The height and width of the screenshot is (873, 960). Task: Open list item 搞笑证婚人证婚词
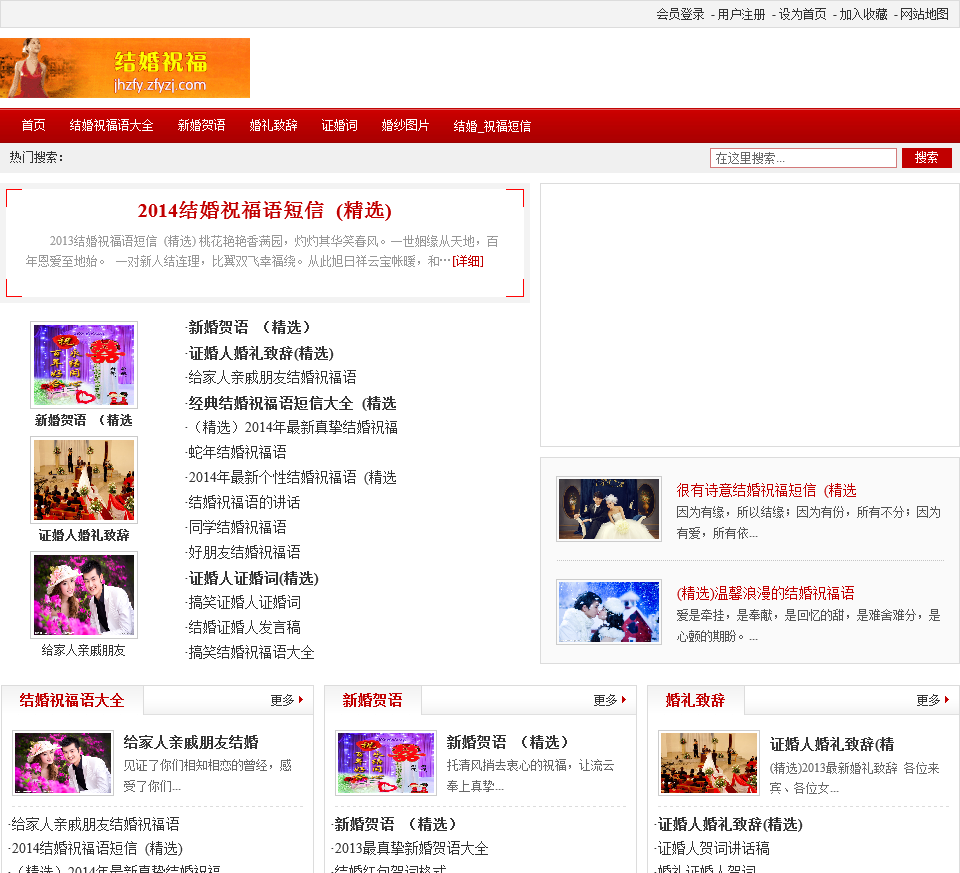(x=244, y=602)
